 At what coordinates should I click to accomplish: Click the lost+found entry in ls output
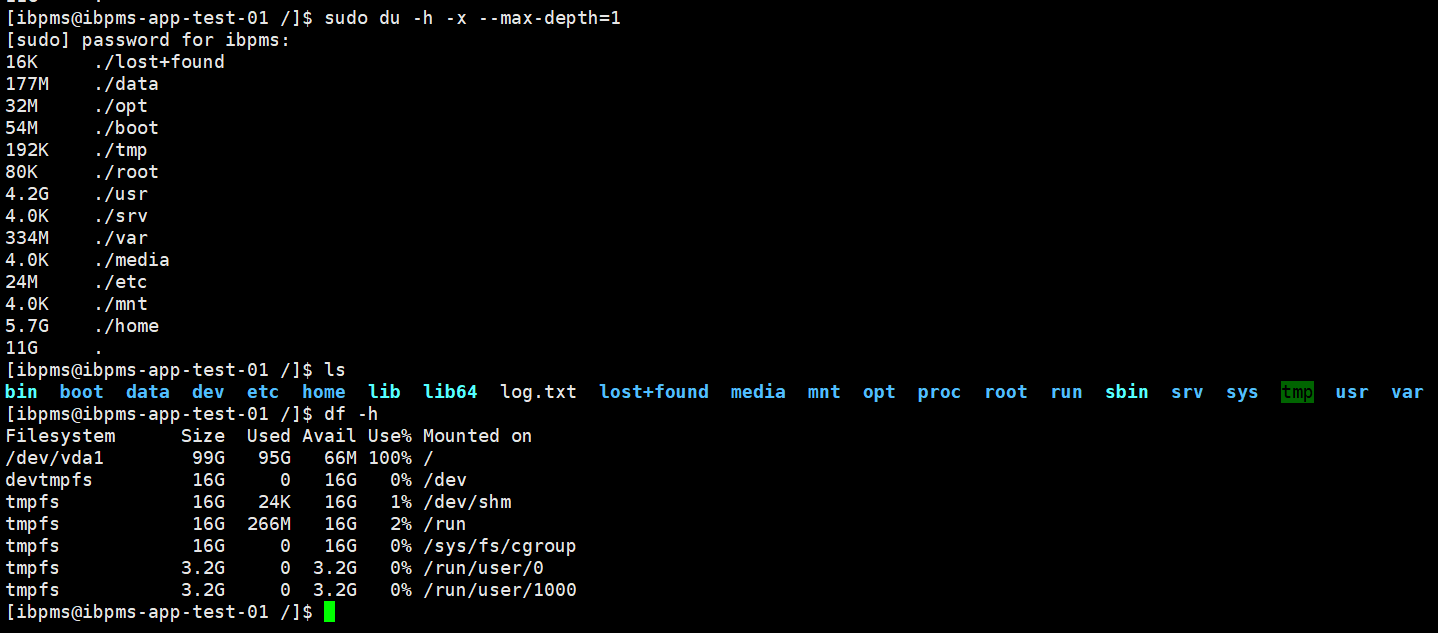[x=654, y=392]
